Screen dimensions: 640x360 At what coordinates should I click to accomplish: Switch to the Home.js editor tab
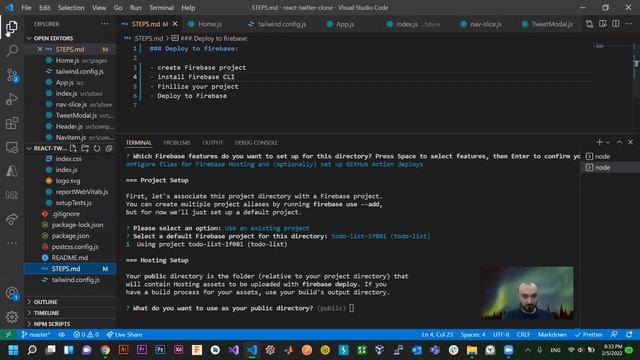210,24
